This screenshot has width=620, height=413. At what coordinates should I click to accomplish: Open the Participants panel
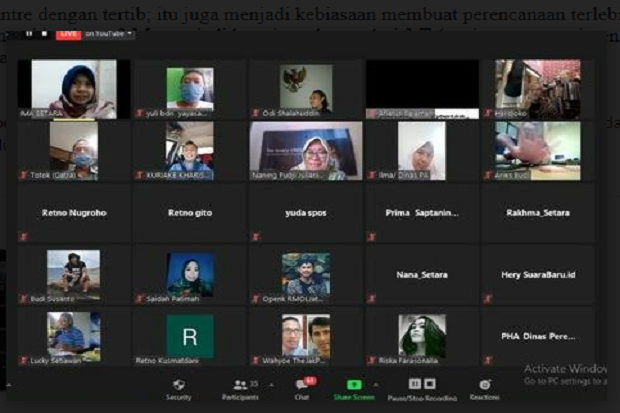click(240, 390)
